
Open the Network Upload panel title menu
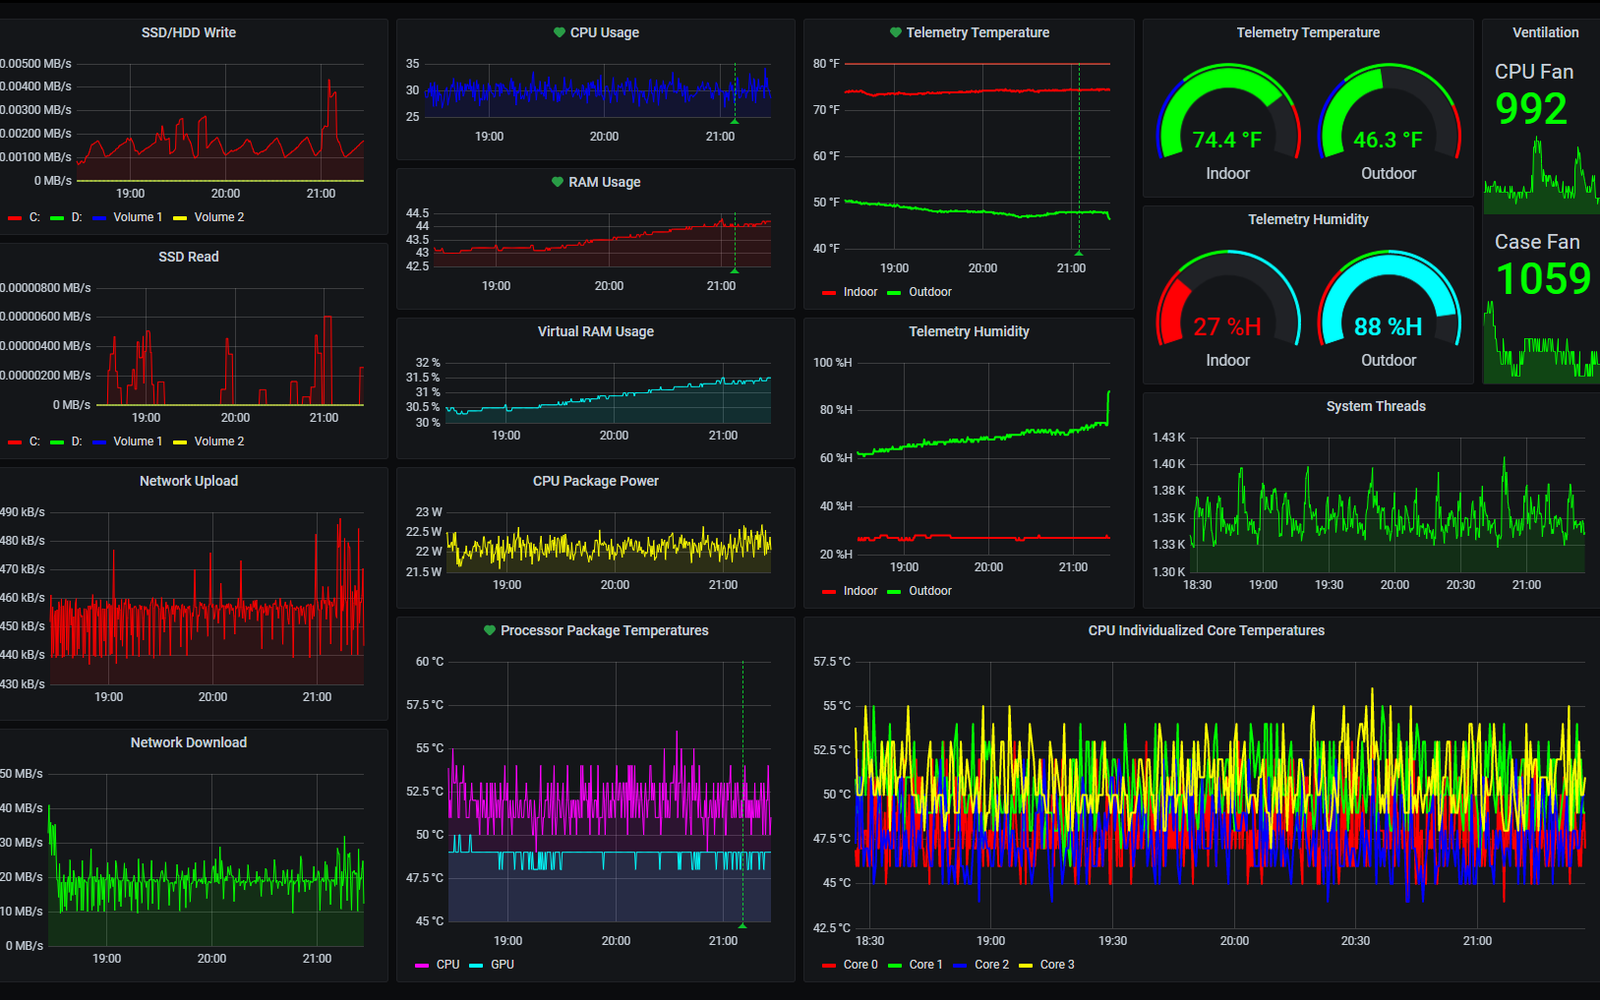click(189, 481)
